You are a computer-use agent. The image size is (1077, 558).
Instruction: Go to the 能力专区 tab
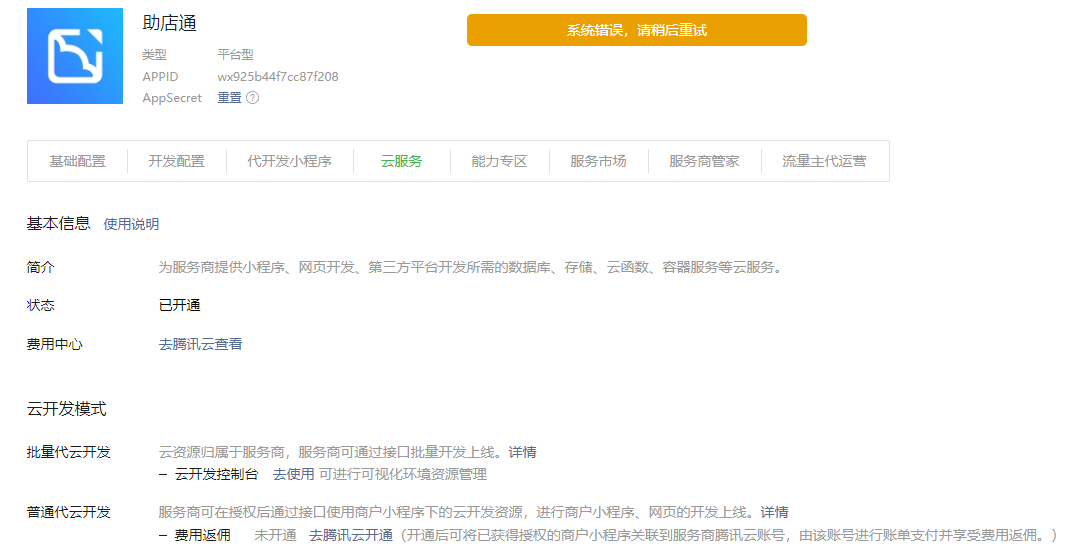pyautogui.click(x=499, y=161)
